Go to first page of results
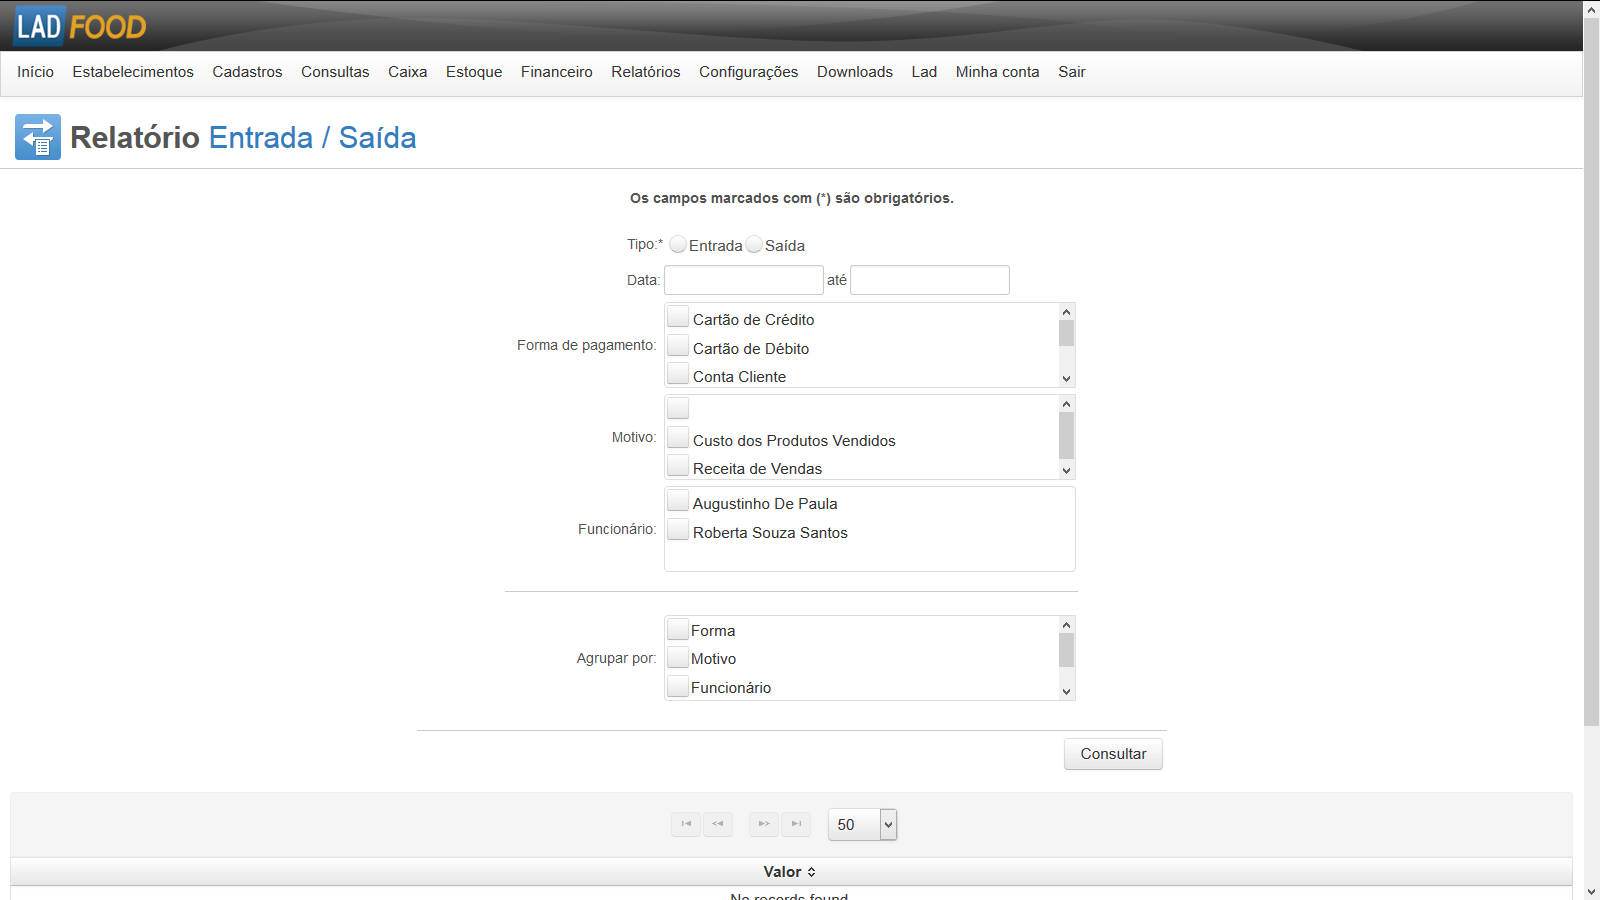The image size is (1600, 900). click(686, 824)
